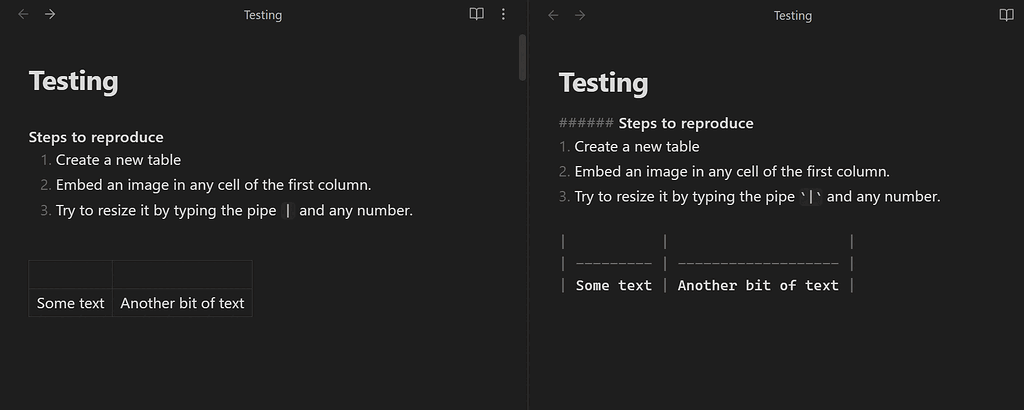
Task: Click the empty second header cell of the rendered table
Action: pyautogui.click(x=182, y=275)
